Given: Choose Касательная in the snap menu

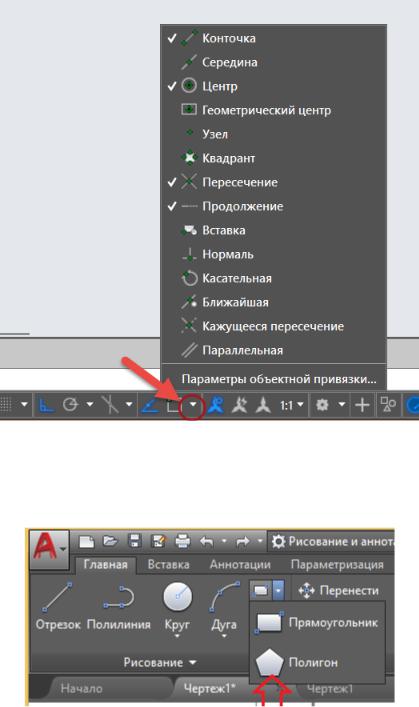Looking at the screenshot, I should click(273, 278).
